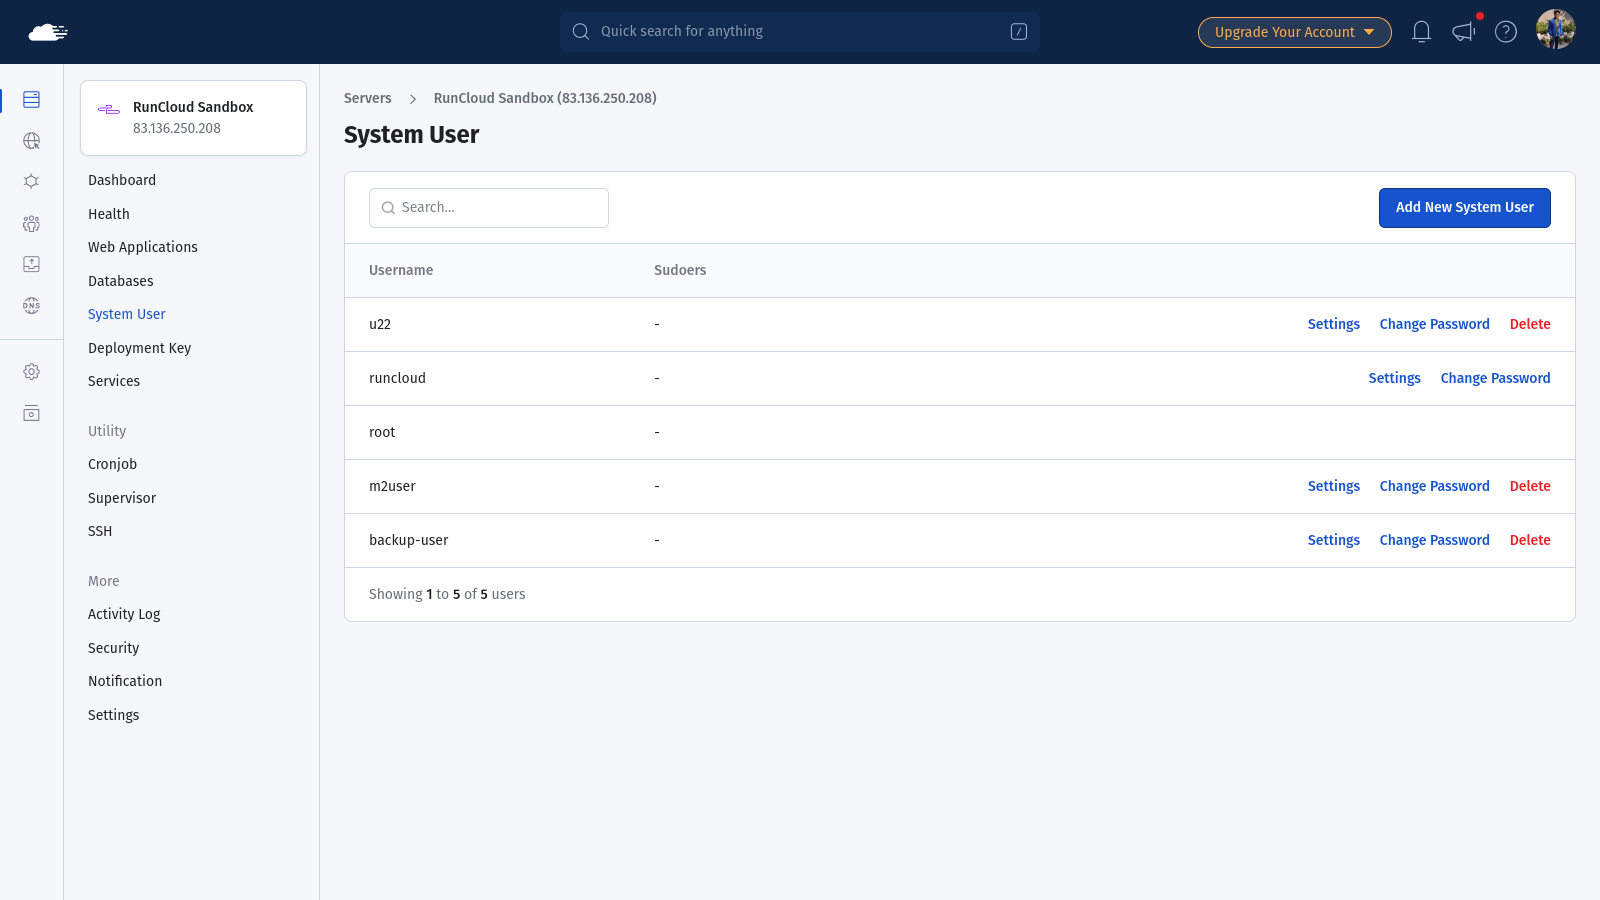1600x900 pixels.
Task: Open Databases in sidebar
Action: point(121,281)
